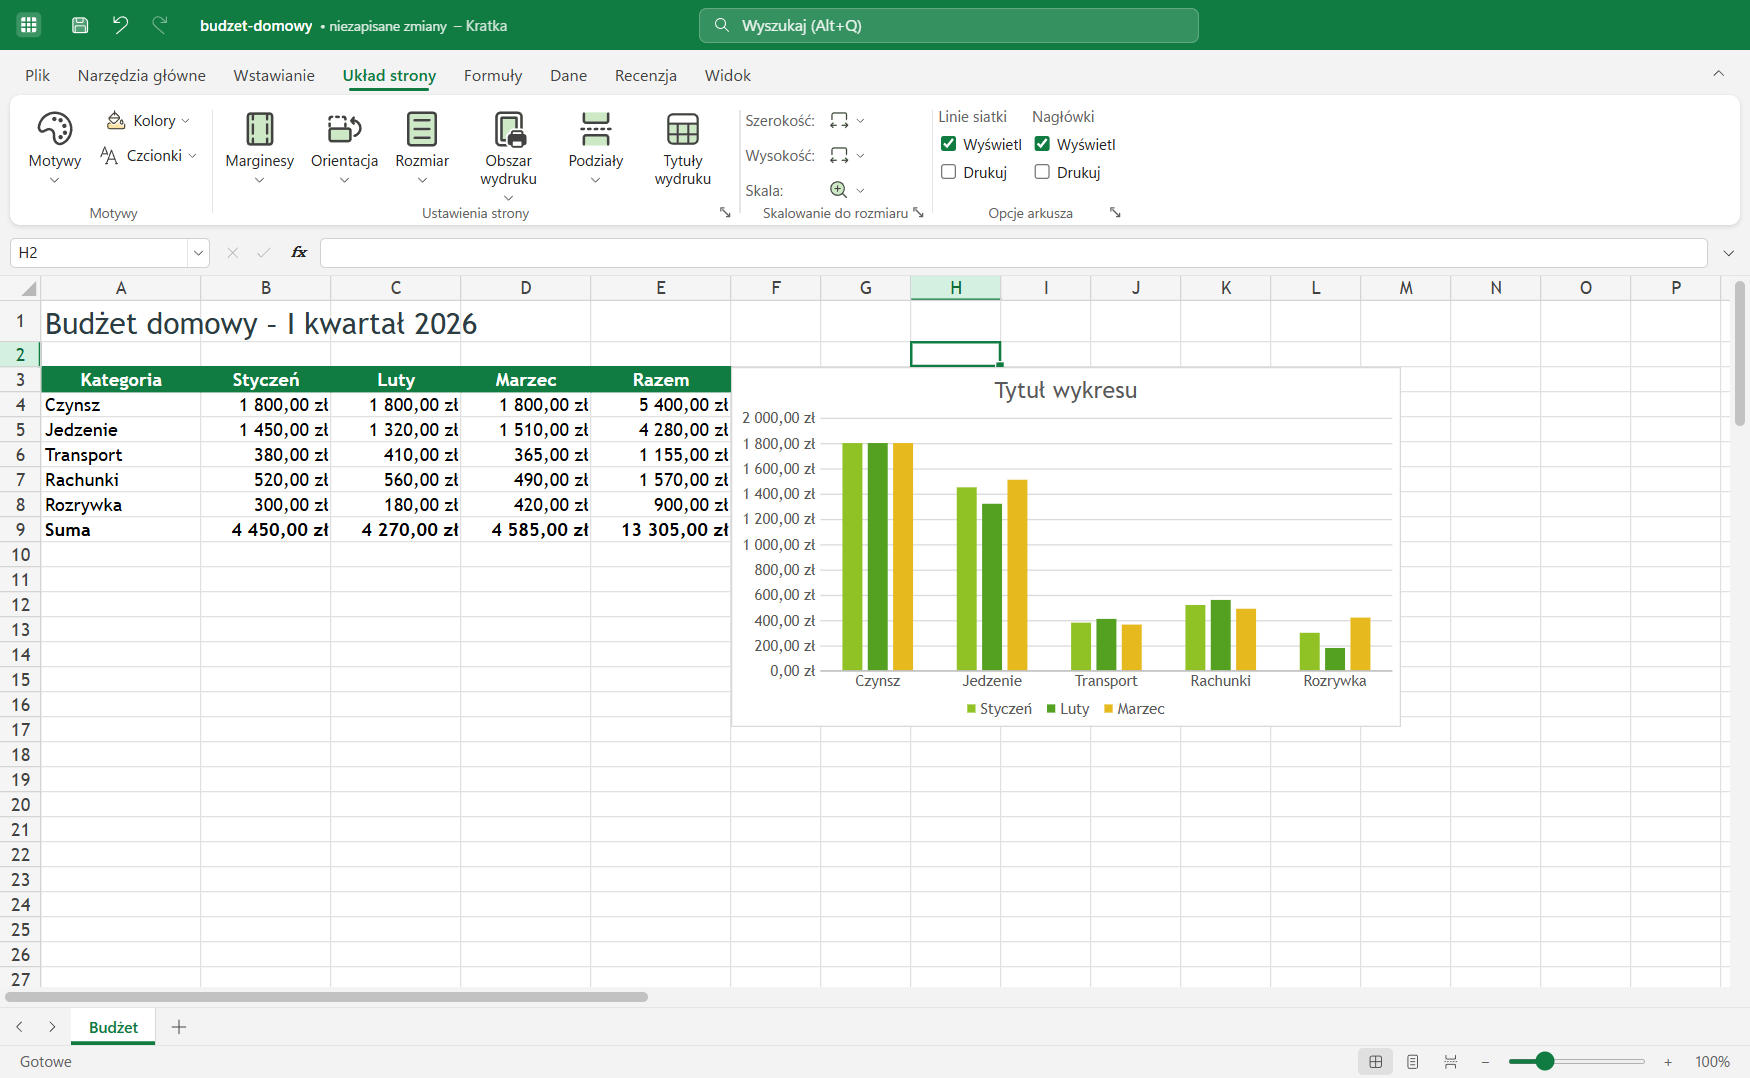
Task: Check Nagłówki Drukuj checkbox
Action: [x=1042, y=172]
